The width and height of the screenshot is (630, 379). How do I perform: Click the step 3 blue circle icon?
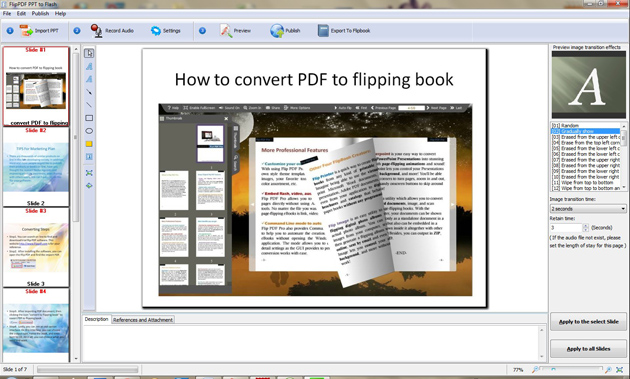202,31
